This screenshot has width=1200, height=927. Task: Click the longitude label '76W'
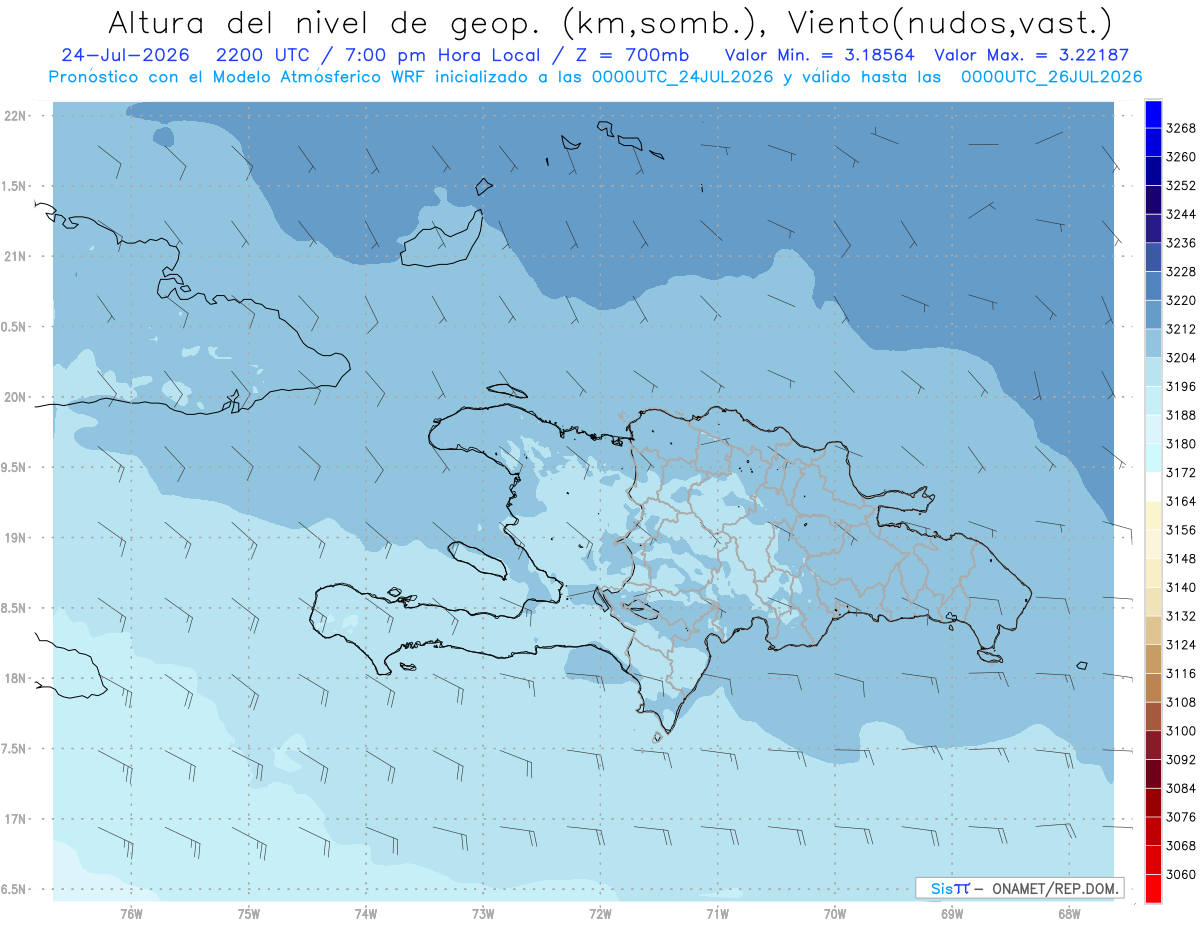pyautogui.click(x=131, y=914)
